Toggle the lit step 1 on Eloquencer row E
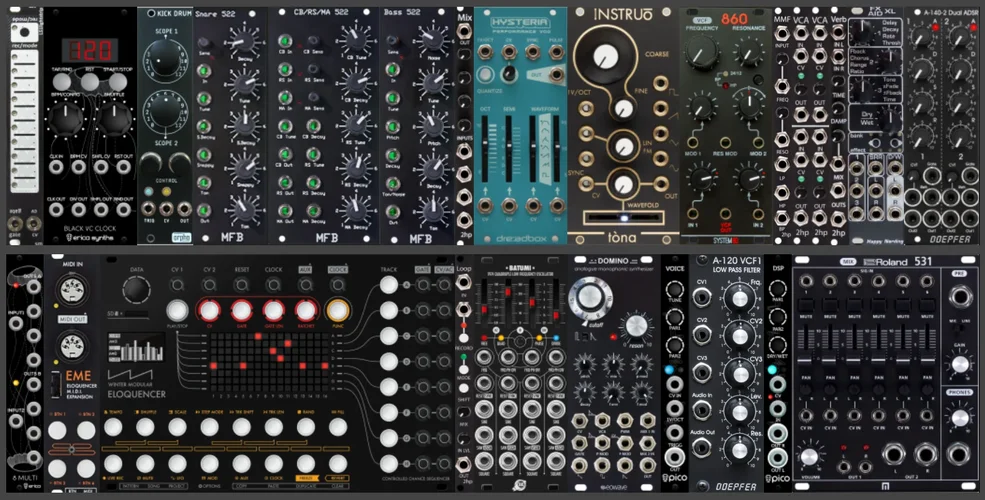The image size is (985, 500). [214, 365]
